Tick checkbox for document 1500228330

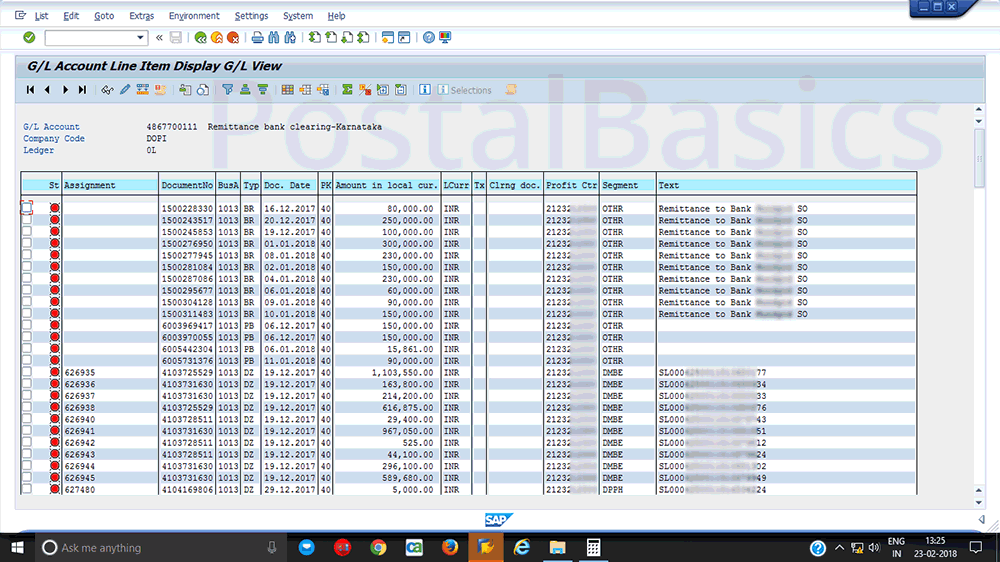[x=27, y=208]
